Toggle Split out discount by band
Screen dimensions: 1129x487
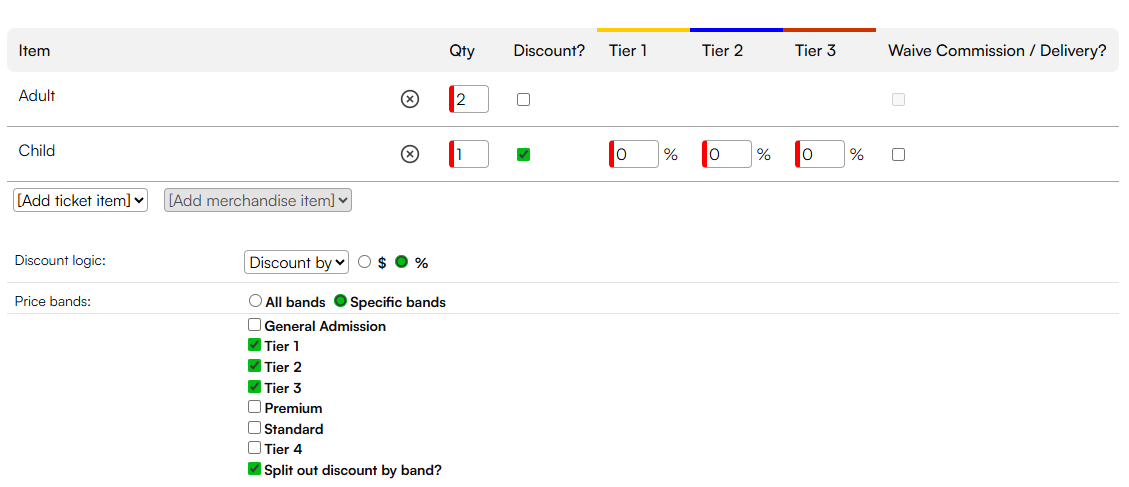[254, 469]
